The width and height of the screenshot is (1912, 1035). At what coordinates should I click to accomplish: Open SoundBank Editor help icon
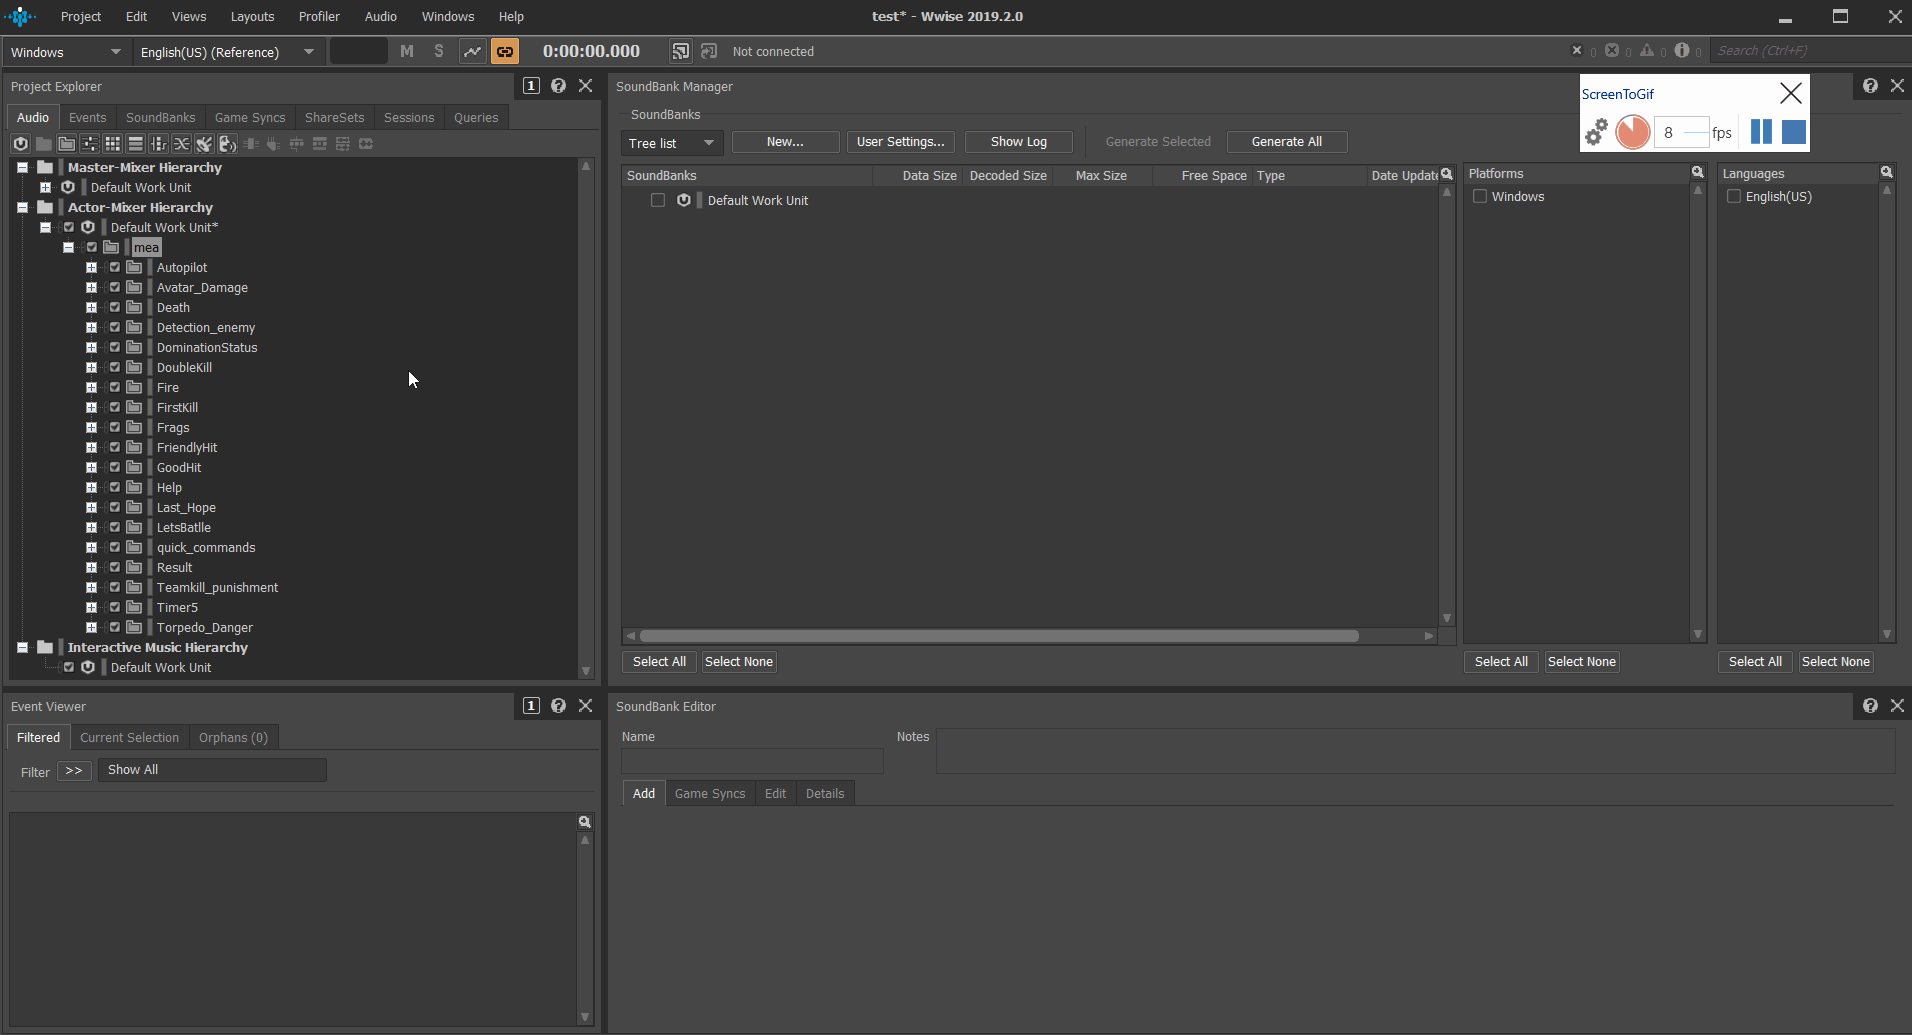click(1870, 706)
